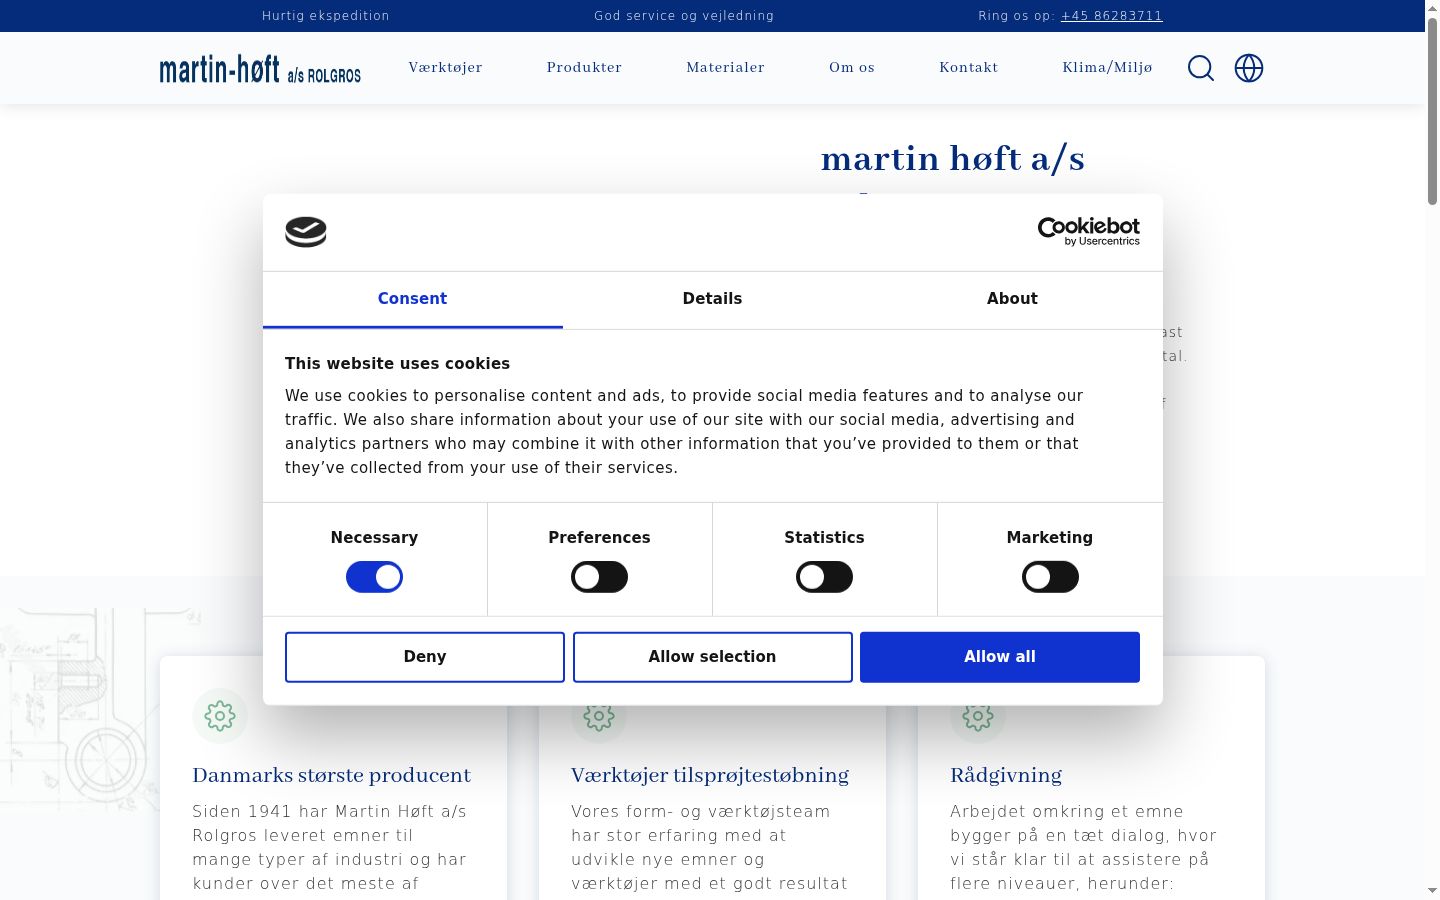Open the language globe icon
Viewport: 1440px width, 900px height.
pos(1249,68)
